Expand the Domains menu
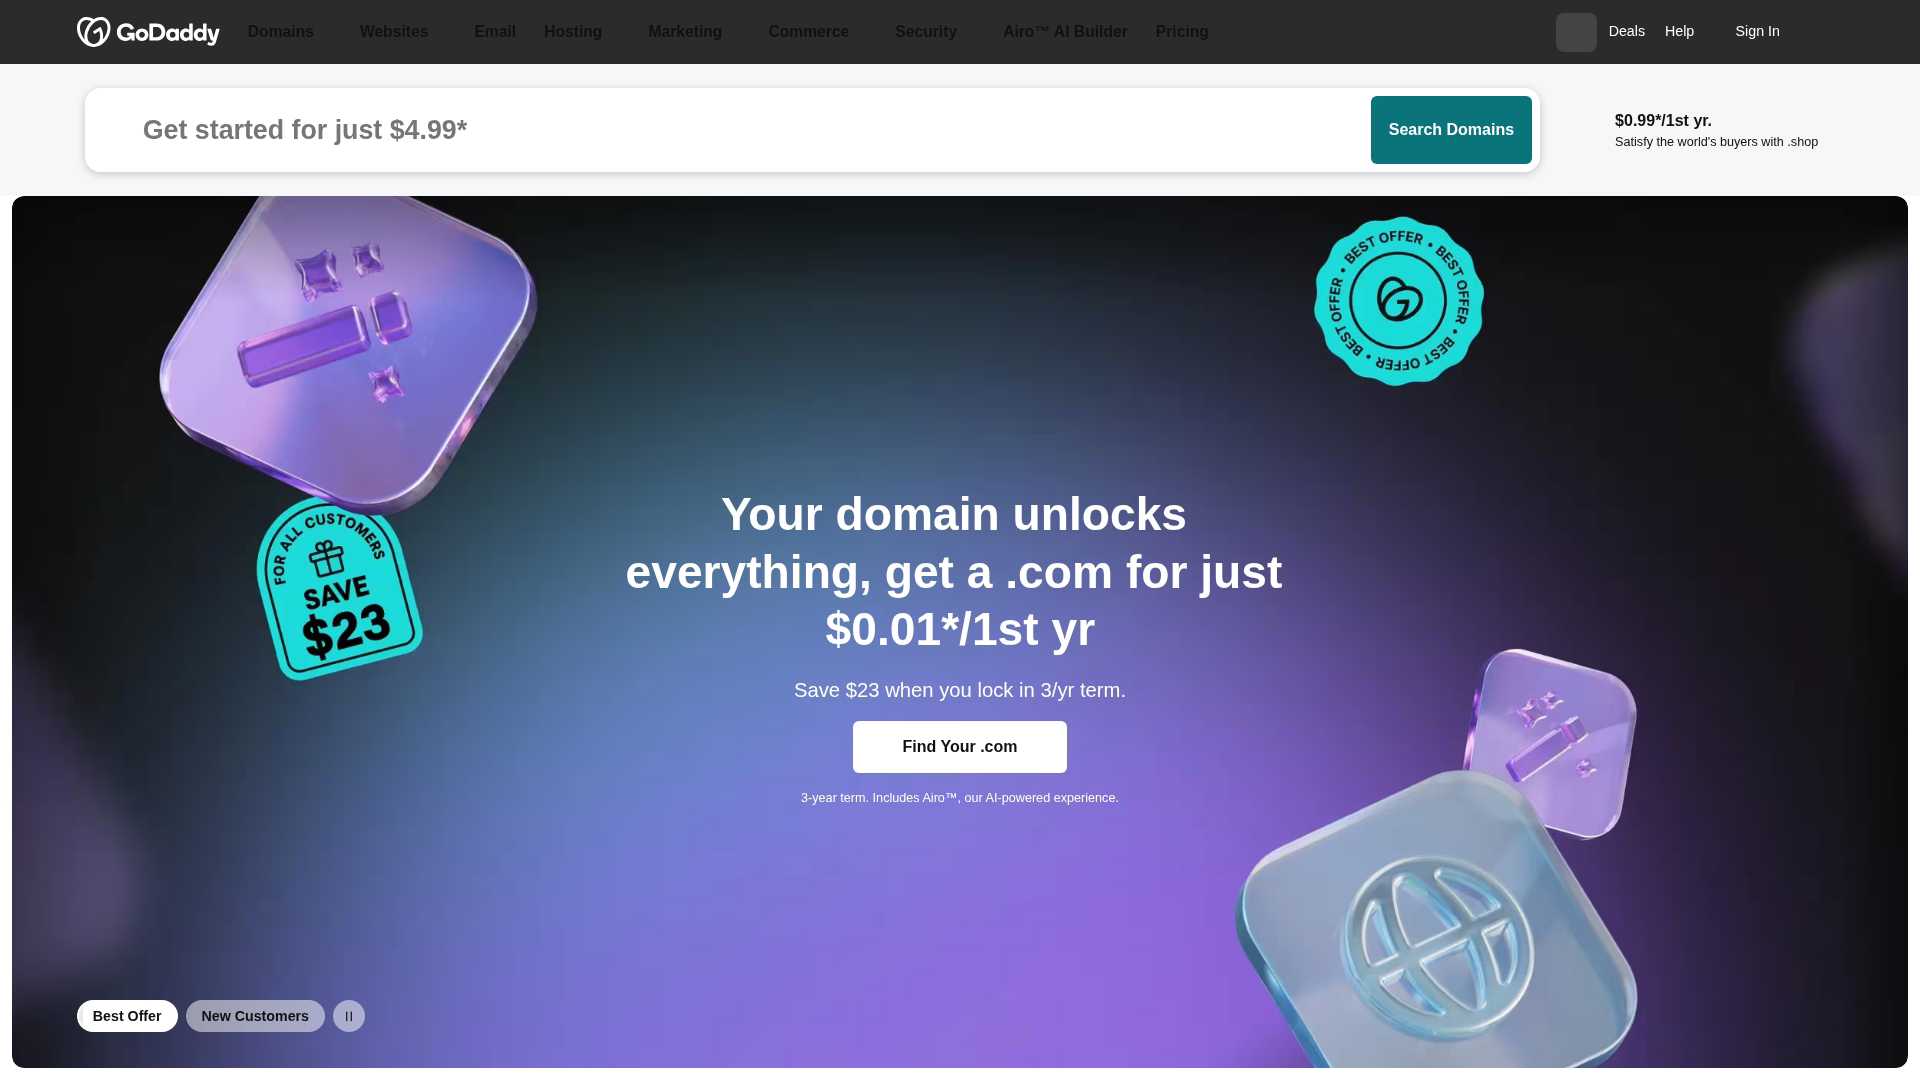The width and height of the screenshot is (1920, 1080). click(281, 32)
